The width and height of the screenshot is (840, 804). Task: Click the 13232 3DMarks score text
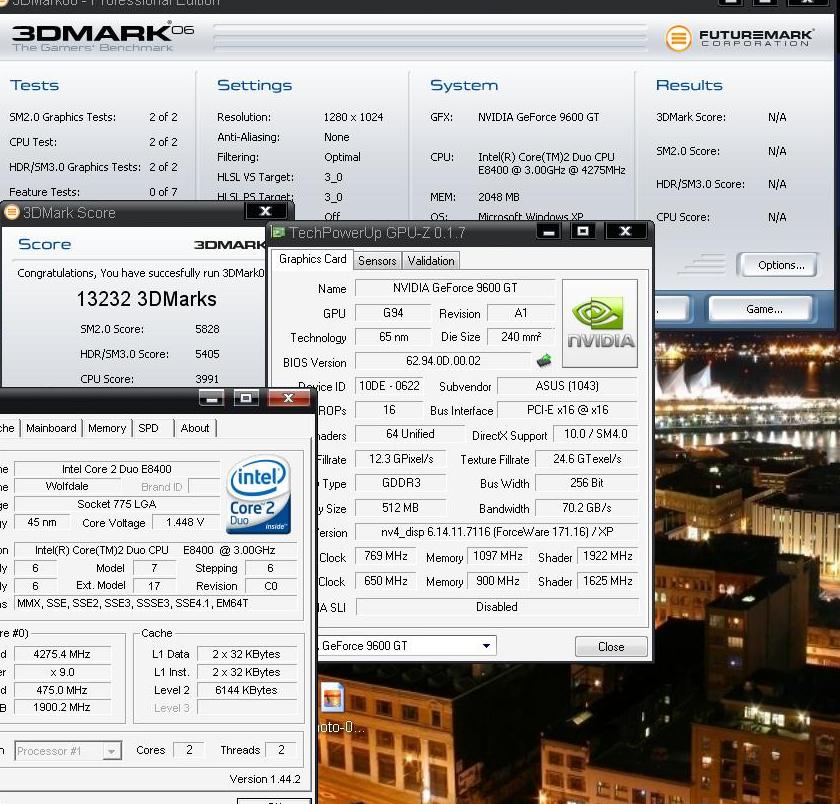146,299
